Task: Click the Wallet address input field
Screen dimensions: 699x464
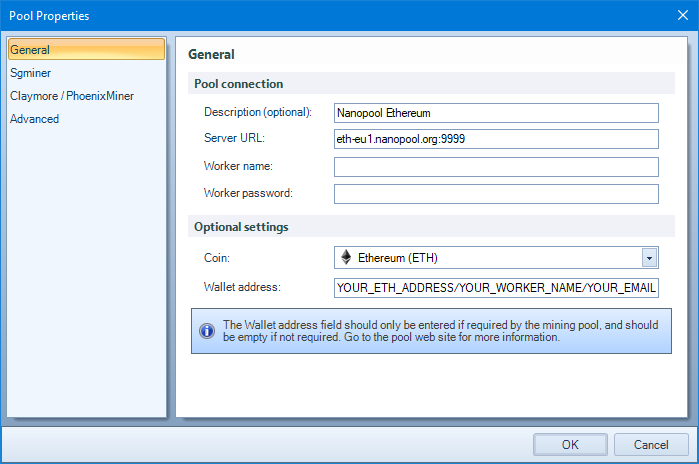Action: coord(496,288)
